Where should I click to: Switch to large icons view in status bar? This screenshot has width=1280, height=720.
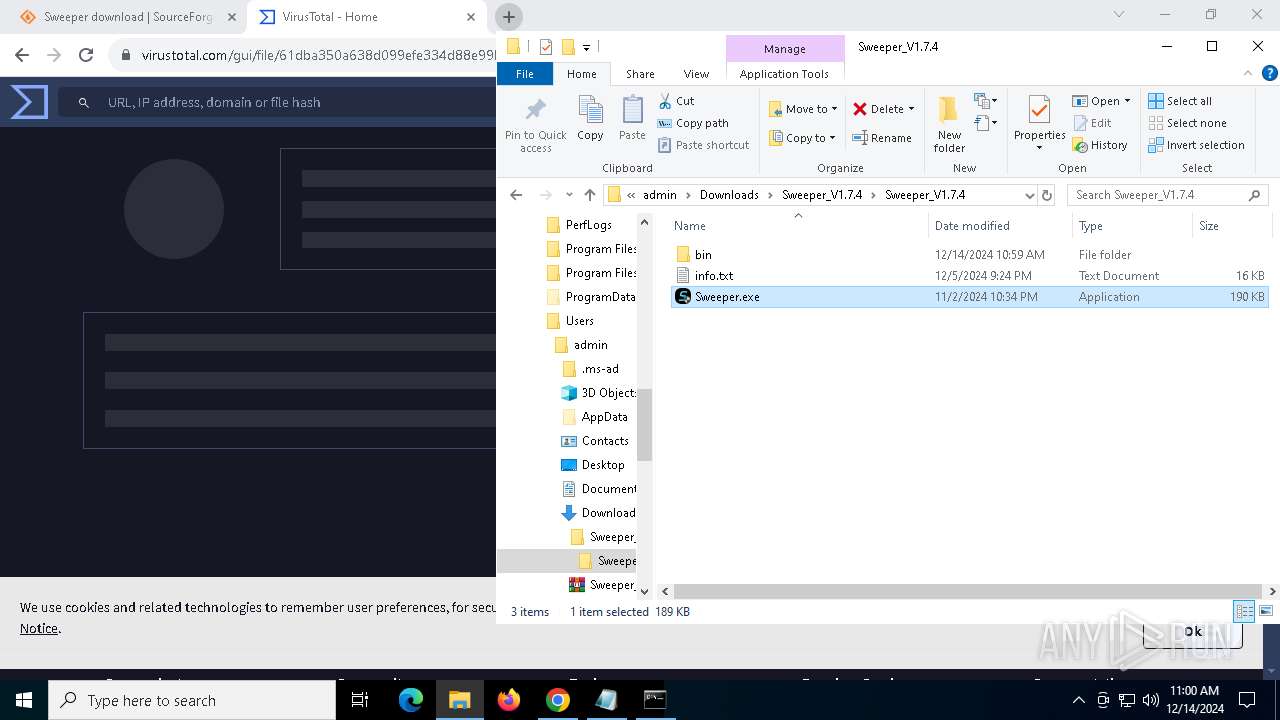pos(1266,611)
